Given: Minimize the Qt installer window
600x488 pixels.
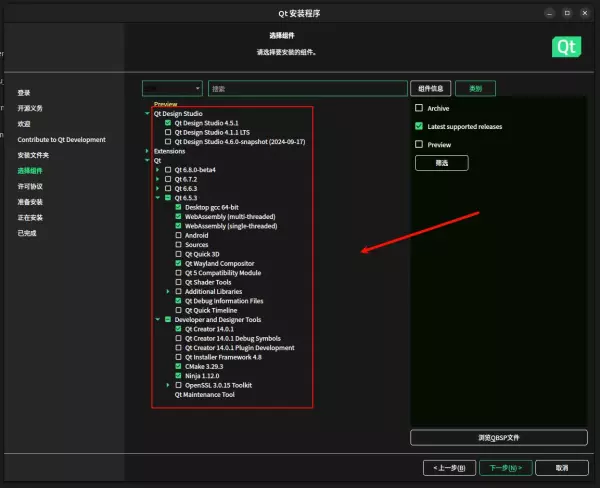Looking at the screenshot, I should coord(549,13).
